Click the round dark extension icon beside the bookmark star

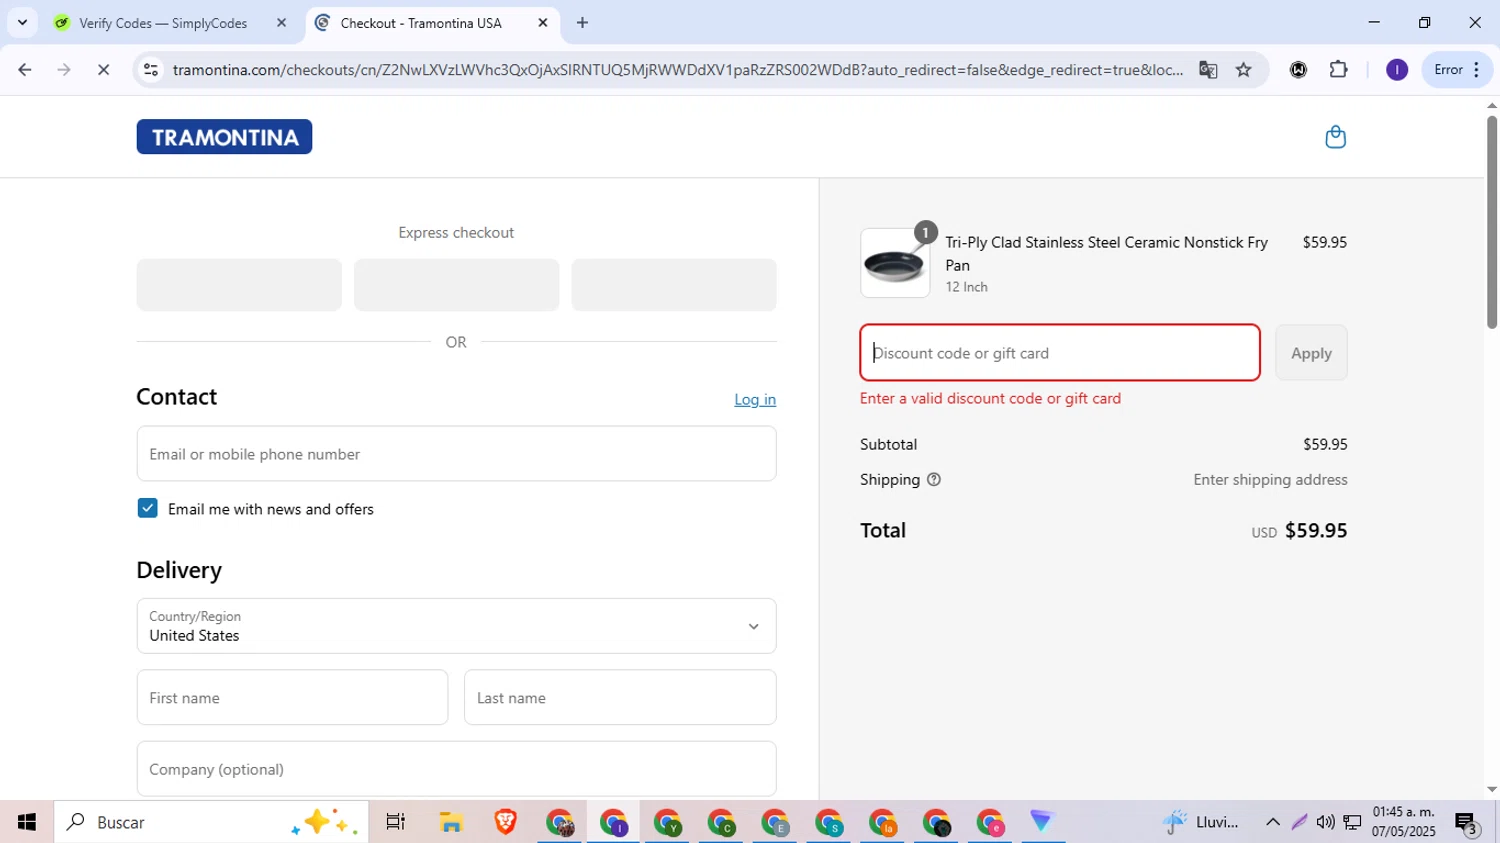1298,70
